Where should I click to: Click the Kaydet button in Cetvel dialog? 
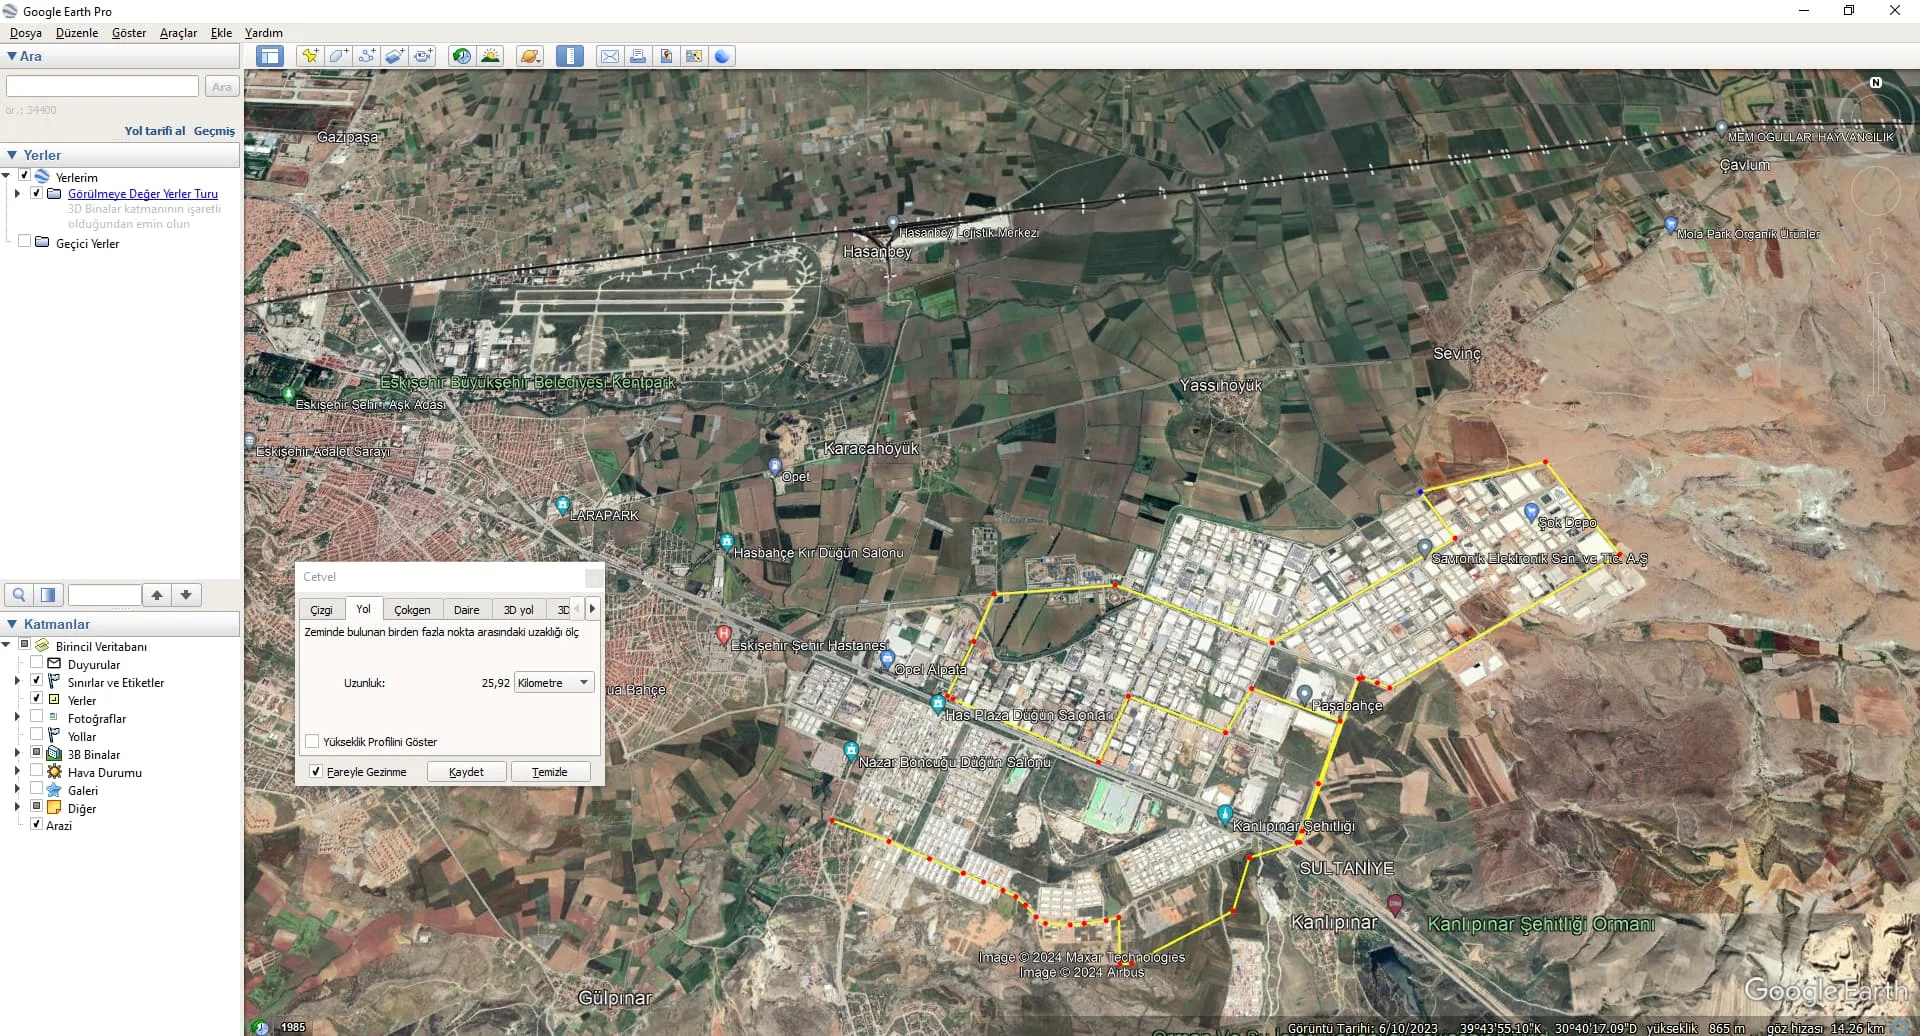point(466,772)
